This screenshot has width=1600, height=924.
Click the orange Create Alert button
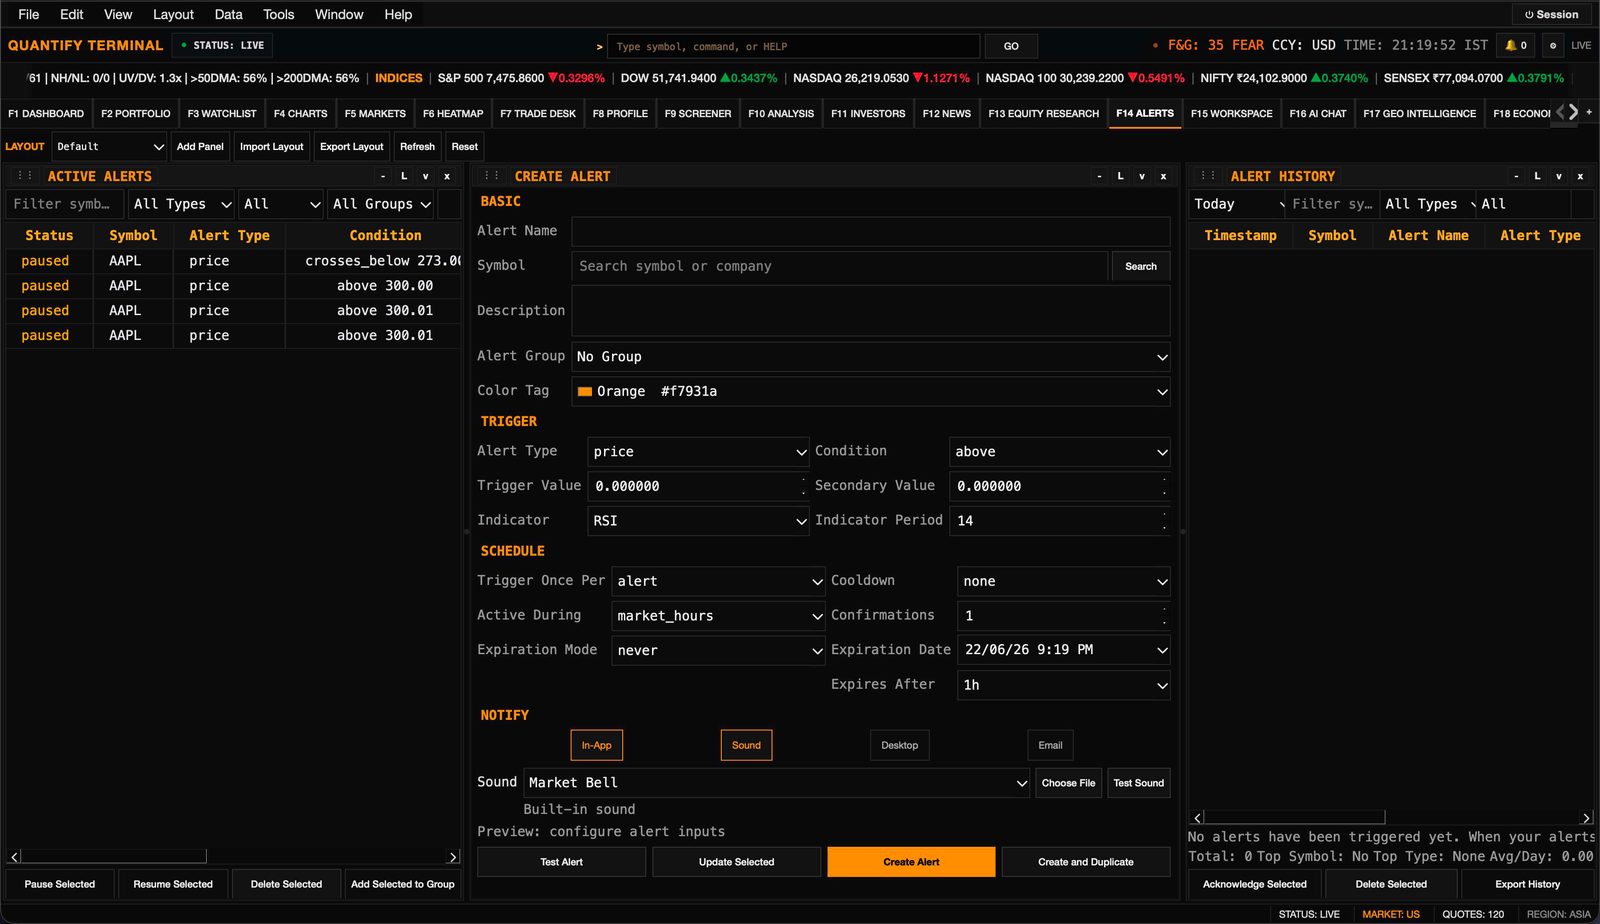[x=911, y=862]
